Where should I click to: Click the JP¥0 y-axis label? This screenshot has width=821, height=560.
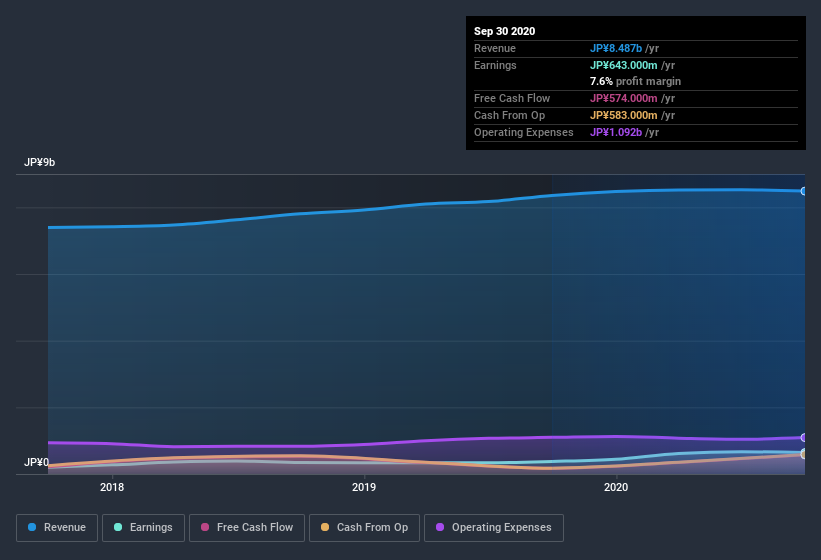(x=36, y=462)
